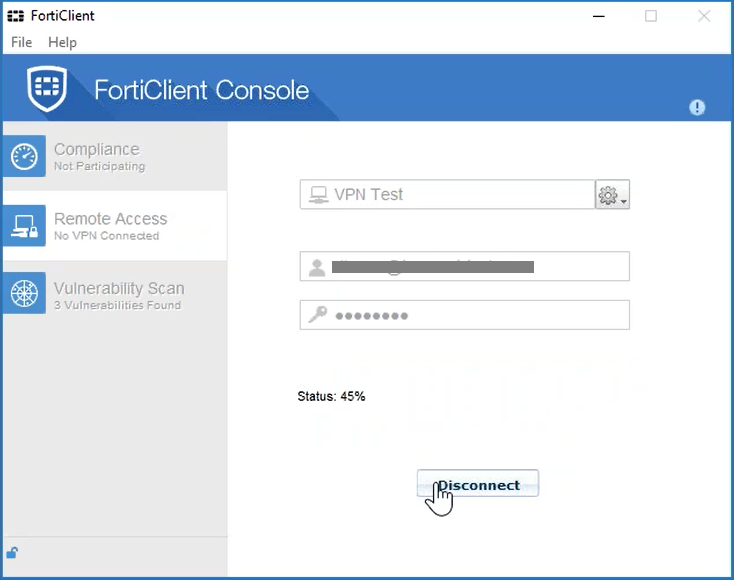Click the Disconnect button
This screenshot has height=585, width=738.
pos(478,485)
